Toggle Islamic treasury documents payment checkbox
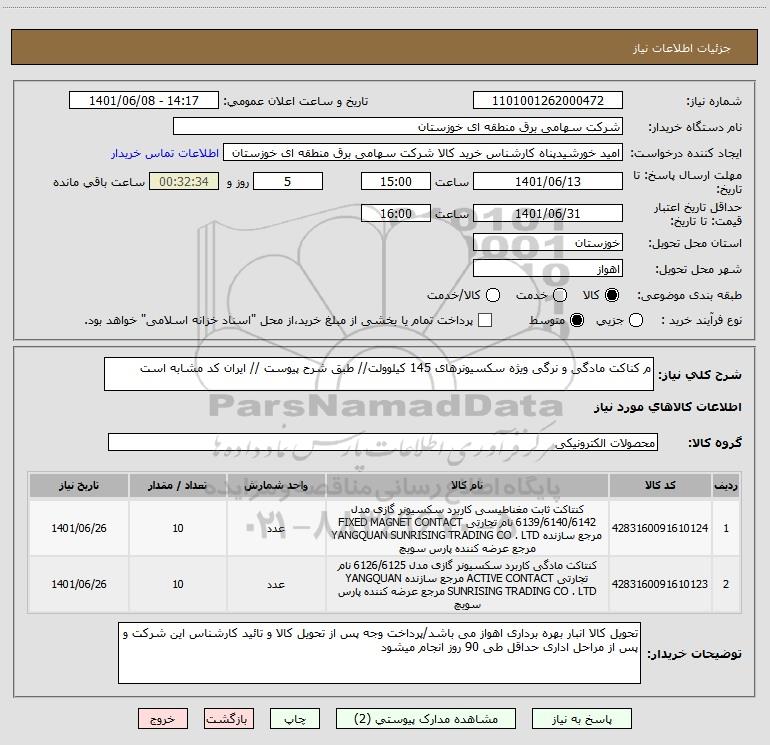The image size is (770, 745). [x=485, y=320]
